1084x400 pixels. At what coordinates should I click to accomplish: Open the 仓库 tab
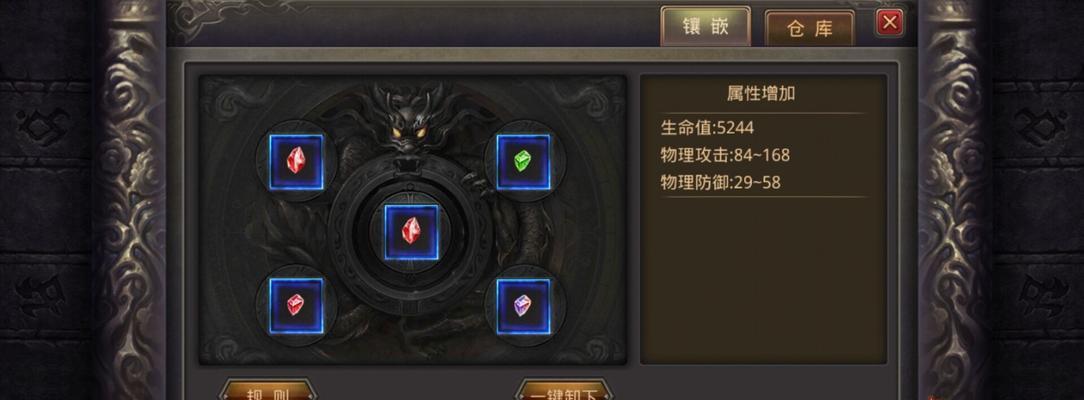(x=810, y=29)
